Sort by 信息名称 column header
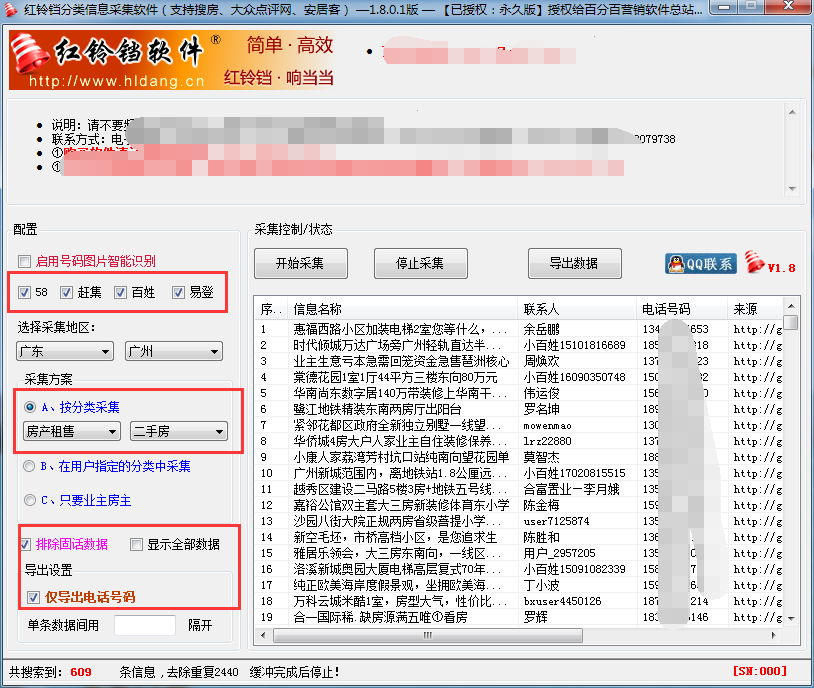814x688 pixels. pos(401,309)
